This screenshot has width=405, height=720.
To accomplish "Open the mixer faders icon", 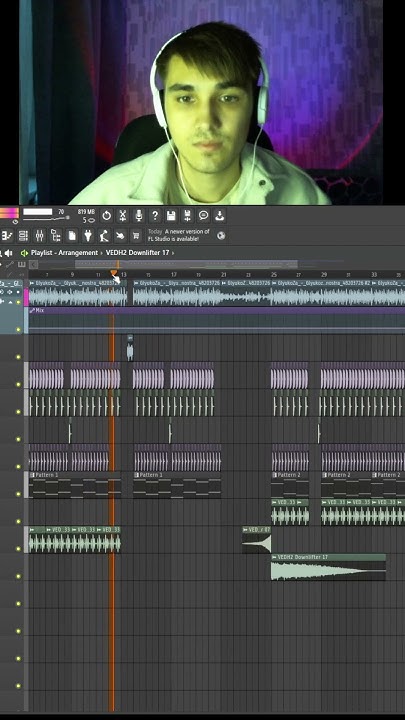I will [39, 236].
